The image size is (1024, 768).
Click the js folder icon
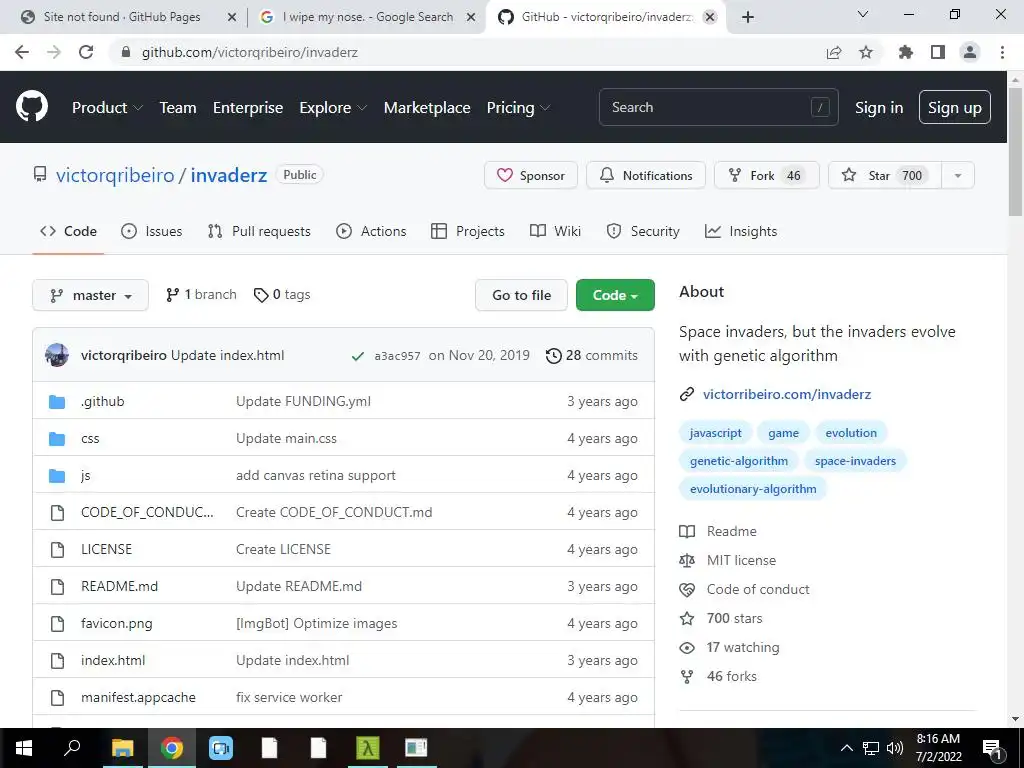click(x=57, y=476)
